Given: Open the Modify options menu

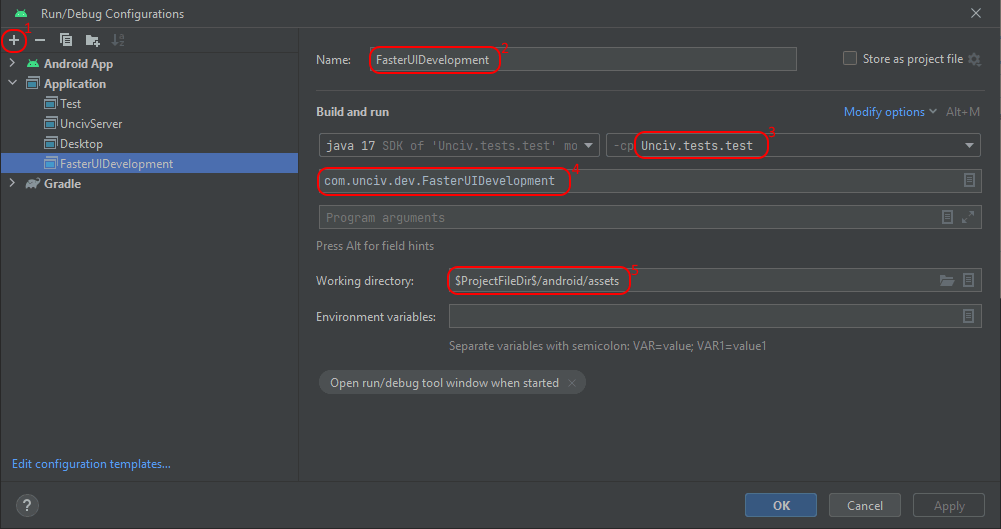Looking at the screenshot, I should (x=890, y=112).
